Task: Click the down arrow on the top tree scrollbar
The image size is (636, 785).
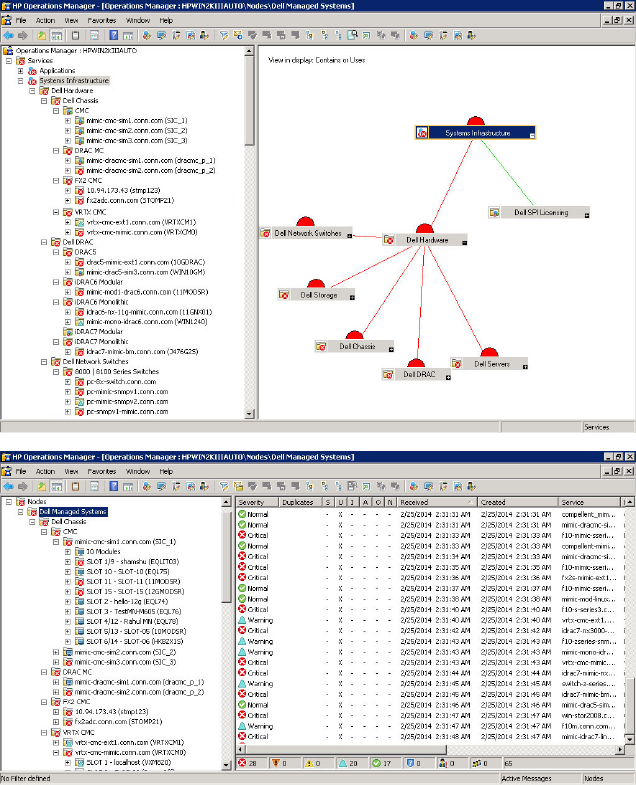Action: (x=249, y=414)
